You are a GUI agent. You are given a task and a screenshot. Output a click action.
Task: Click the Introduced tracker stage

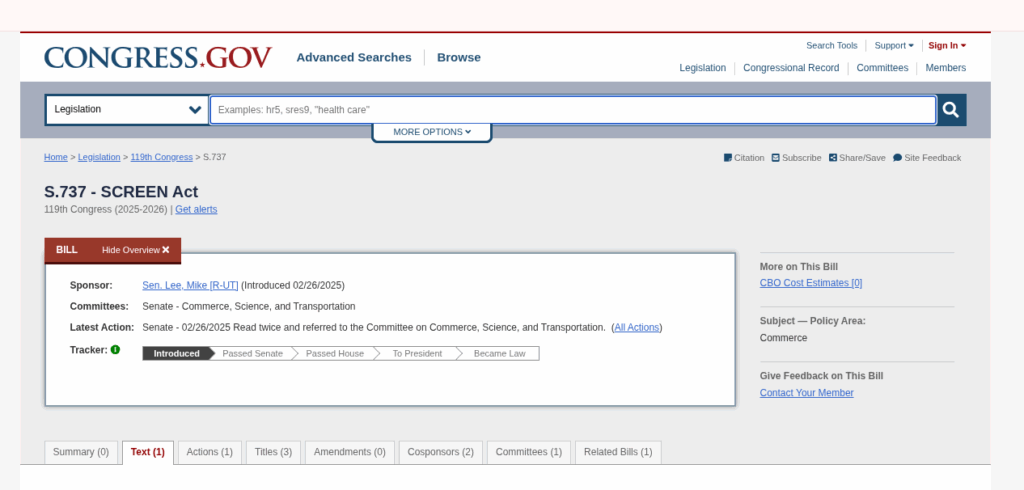pos(177,353)
